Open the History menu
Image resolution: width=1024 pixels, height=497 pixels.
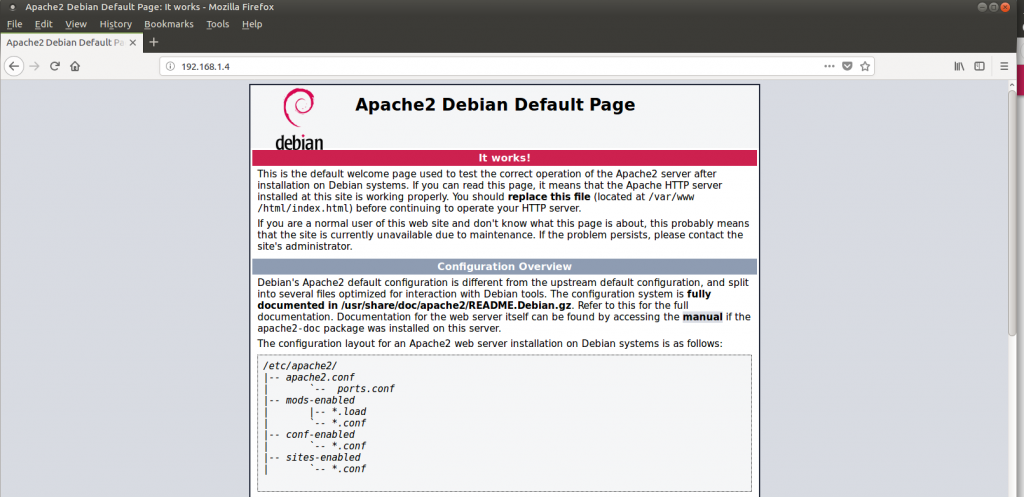[116, 24]
